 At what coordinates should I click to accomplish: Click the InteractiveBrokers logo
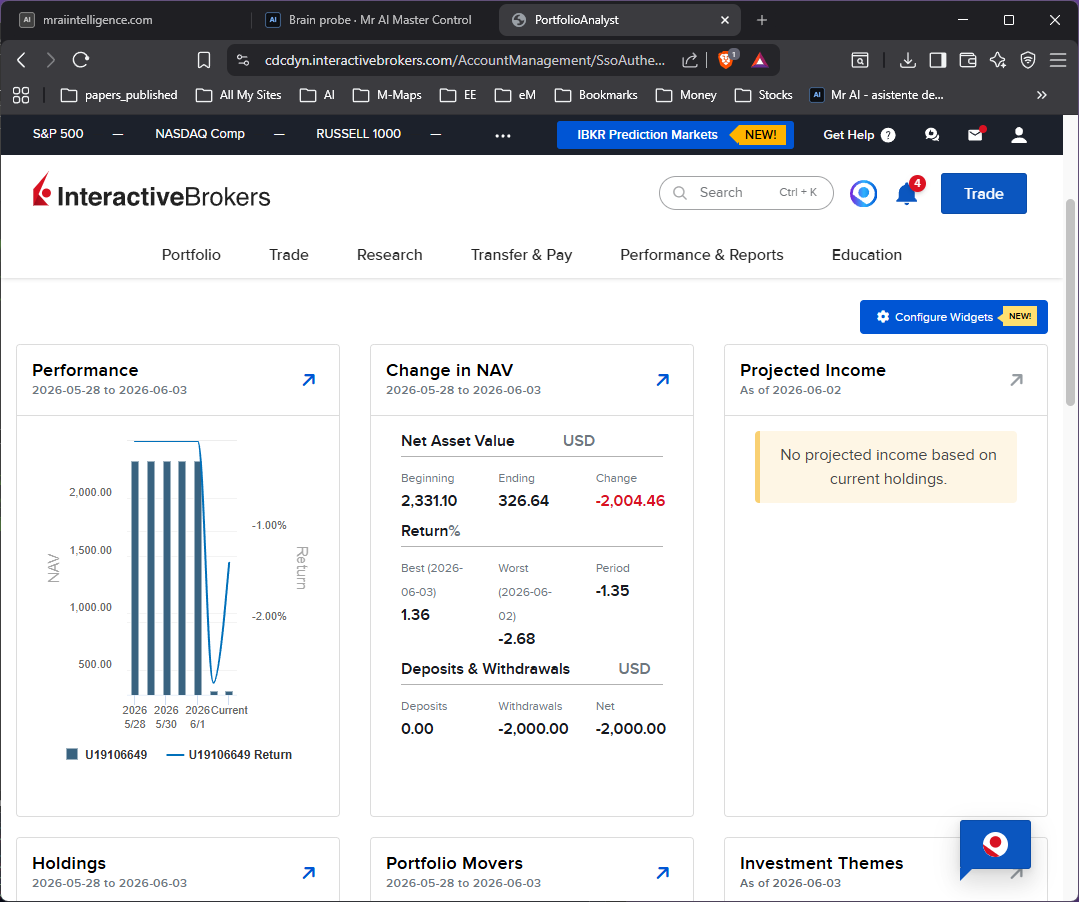click(x=151, y=191)
